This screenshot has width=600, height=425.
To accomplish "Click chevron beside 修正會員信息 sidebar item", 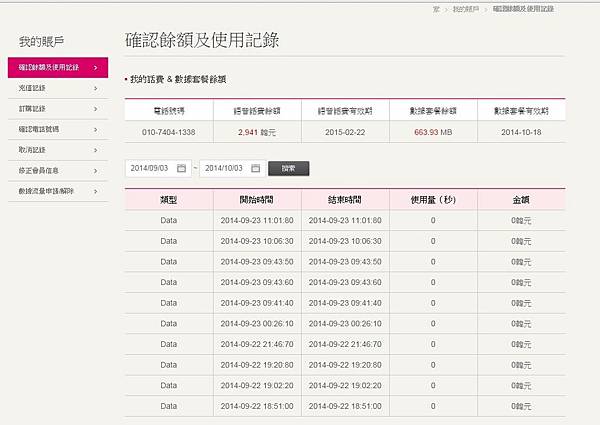I will pos(96,171).
